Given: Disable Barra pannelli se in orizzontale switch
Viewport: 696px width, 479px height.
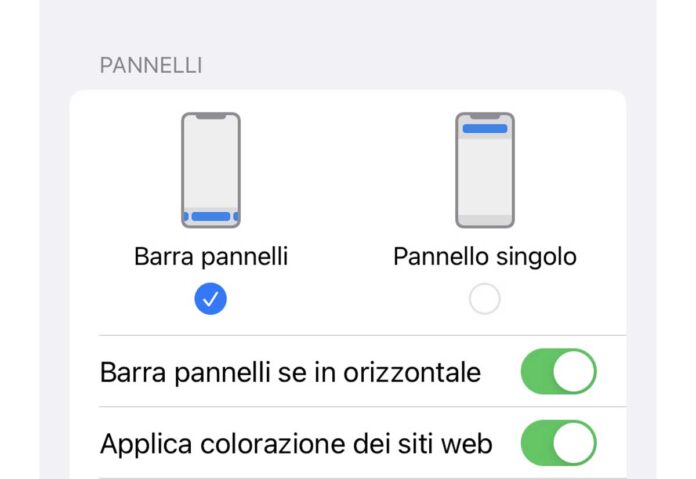Looking at the screenshot, I should point(558,372).
